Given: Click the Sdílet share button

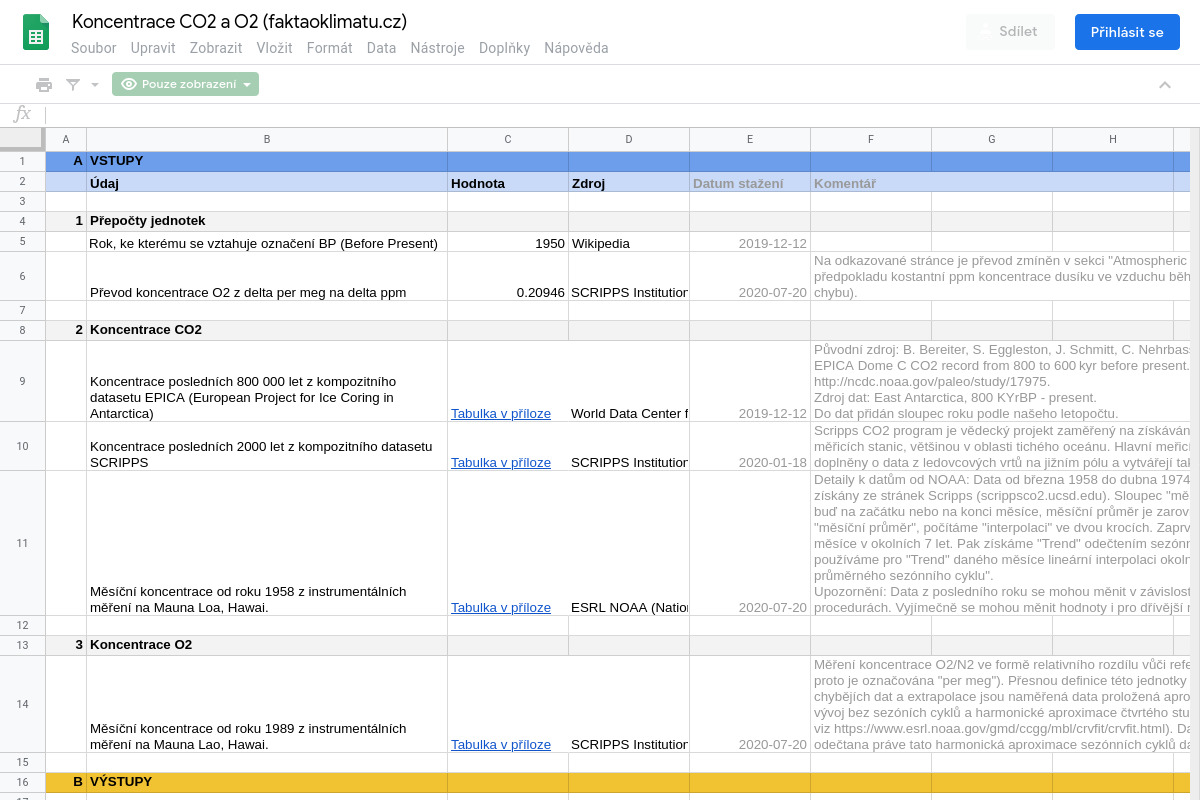Looking at the screenshot, I should 1010,32.
